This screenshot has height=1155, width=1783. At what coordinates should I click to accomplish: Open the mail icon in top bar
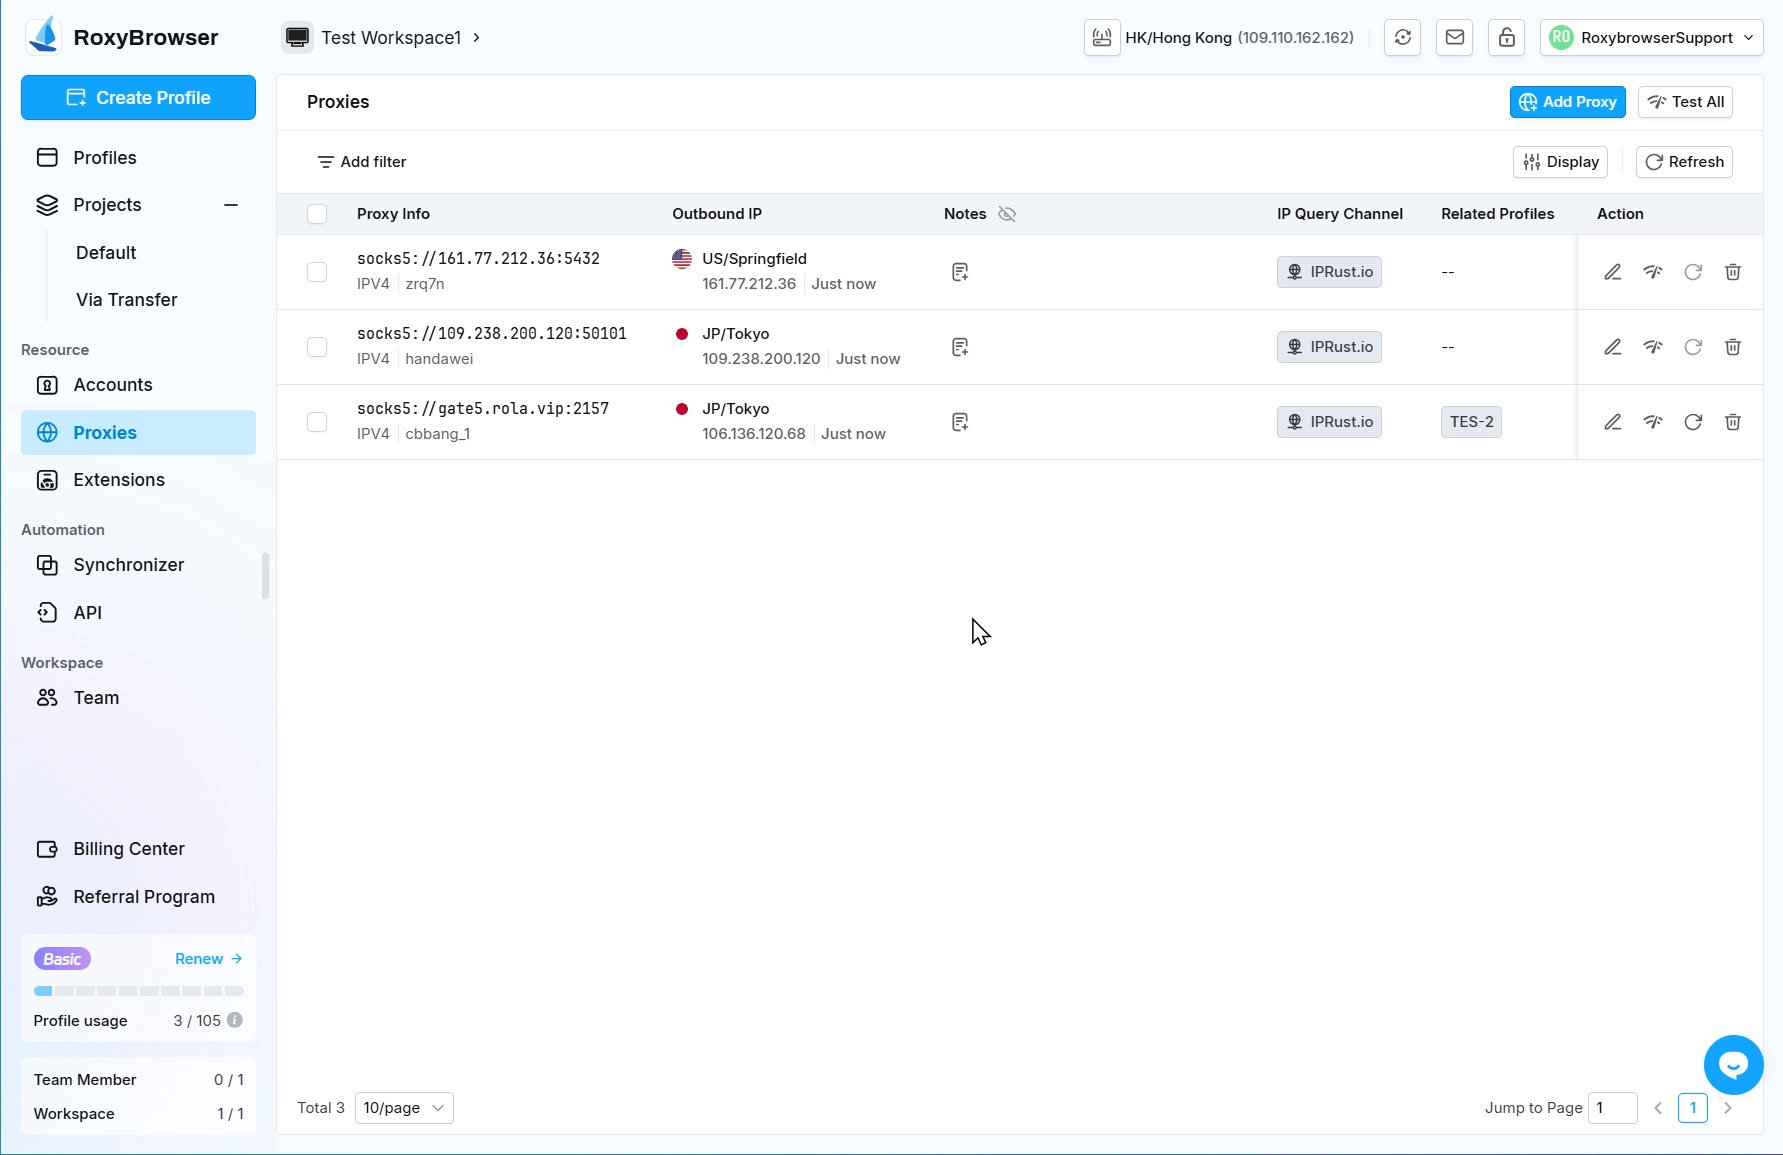[1454, 38]
